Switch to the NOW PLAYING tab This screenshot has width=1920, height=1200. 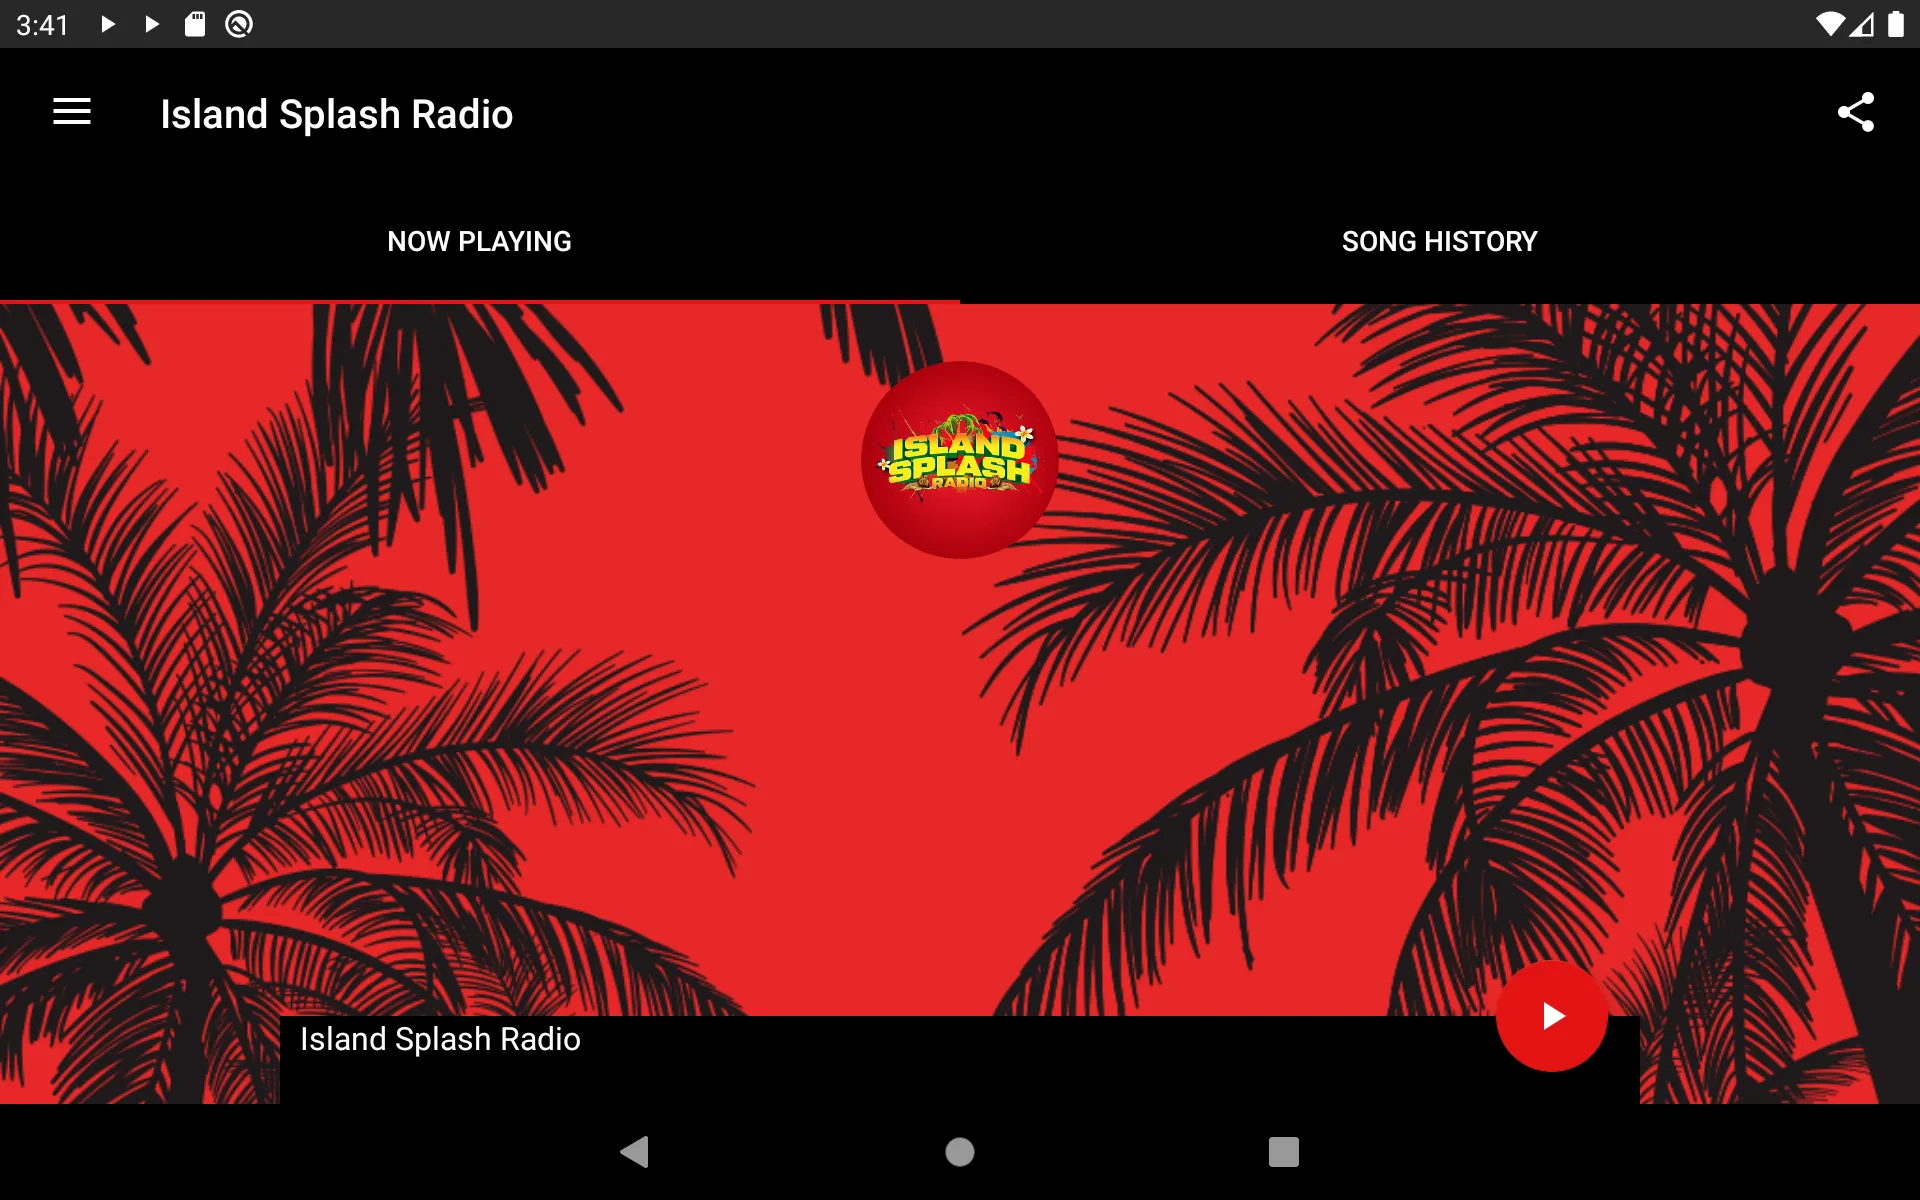478,241
